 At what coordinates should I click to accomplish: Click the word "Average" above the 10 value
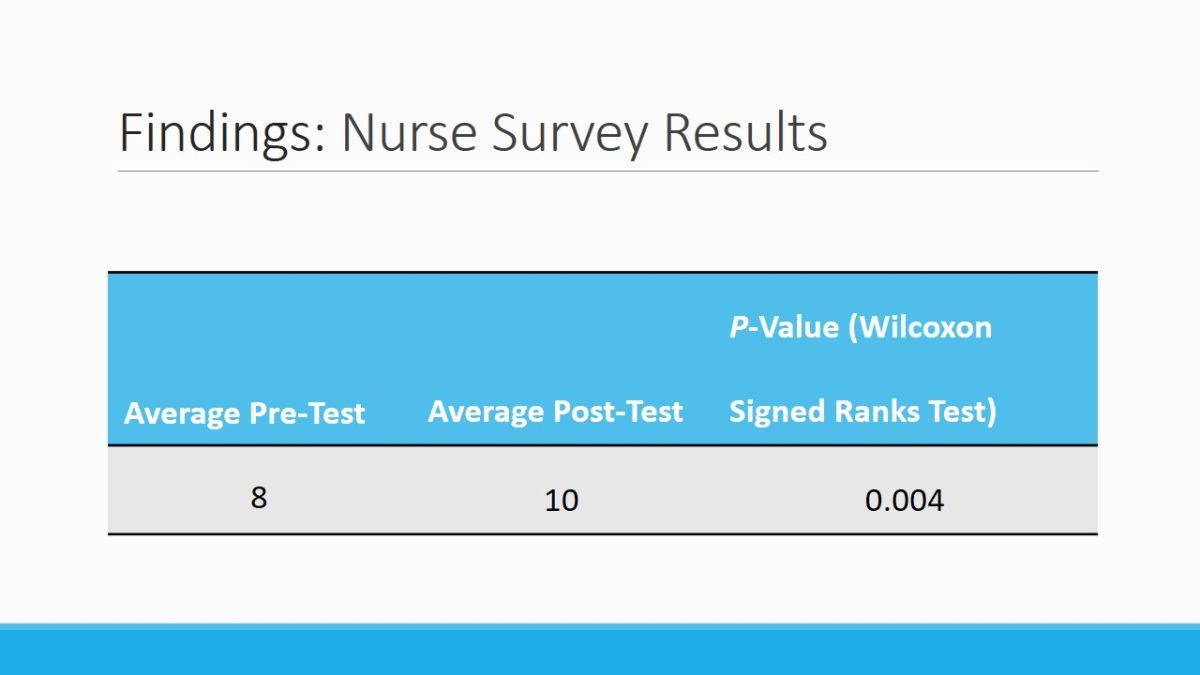click(x=486, y=411)
